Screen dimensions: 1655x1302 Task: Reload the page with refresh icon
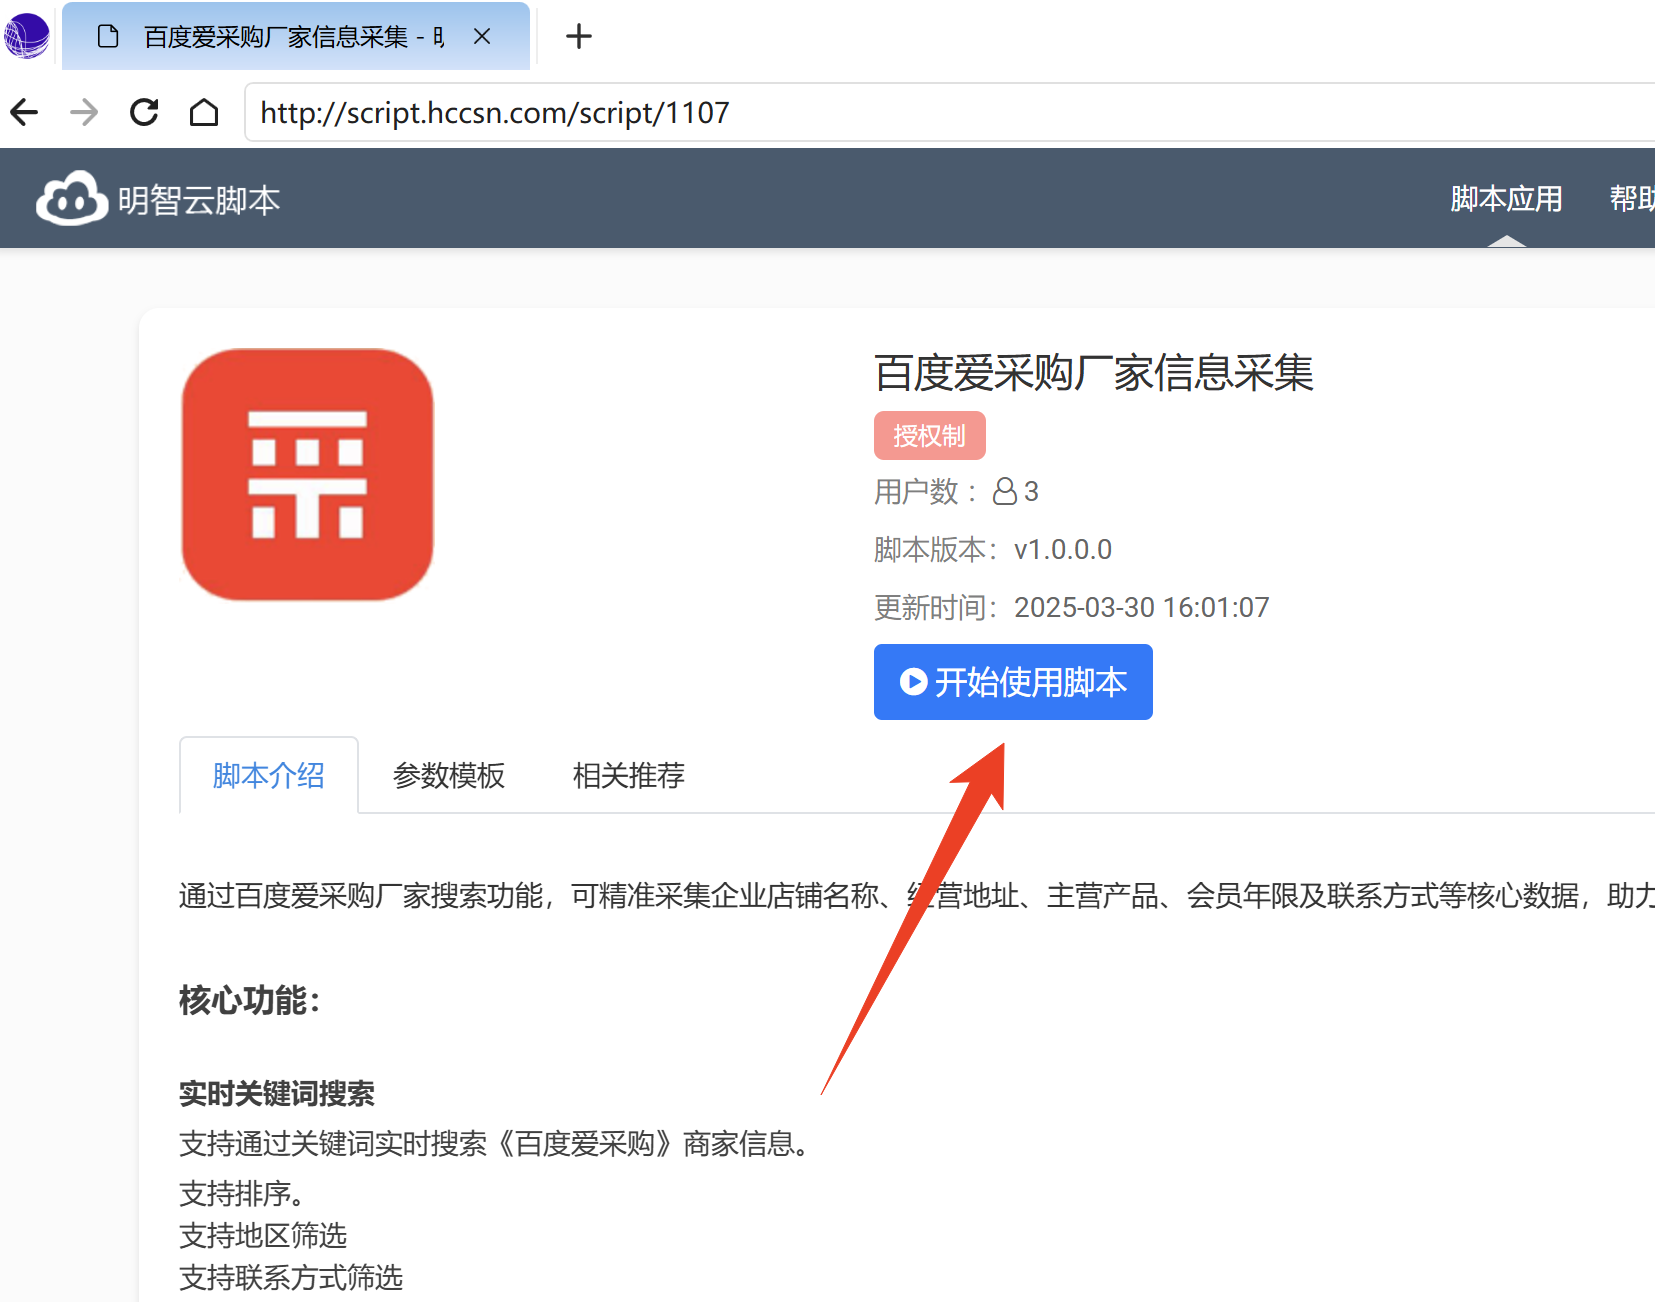pos(145,112)
